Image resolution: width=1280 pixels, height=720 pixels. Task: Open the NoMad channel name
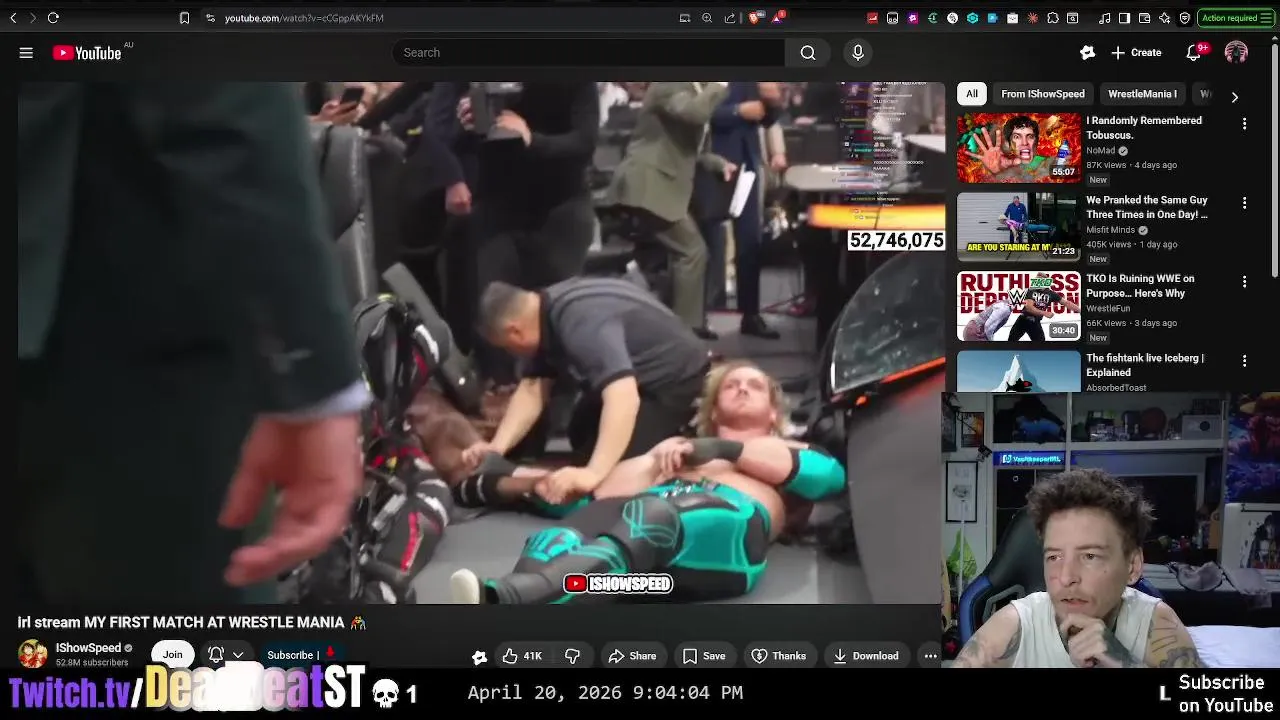(x=1100, y=151)
